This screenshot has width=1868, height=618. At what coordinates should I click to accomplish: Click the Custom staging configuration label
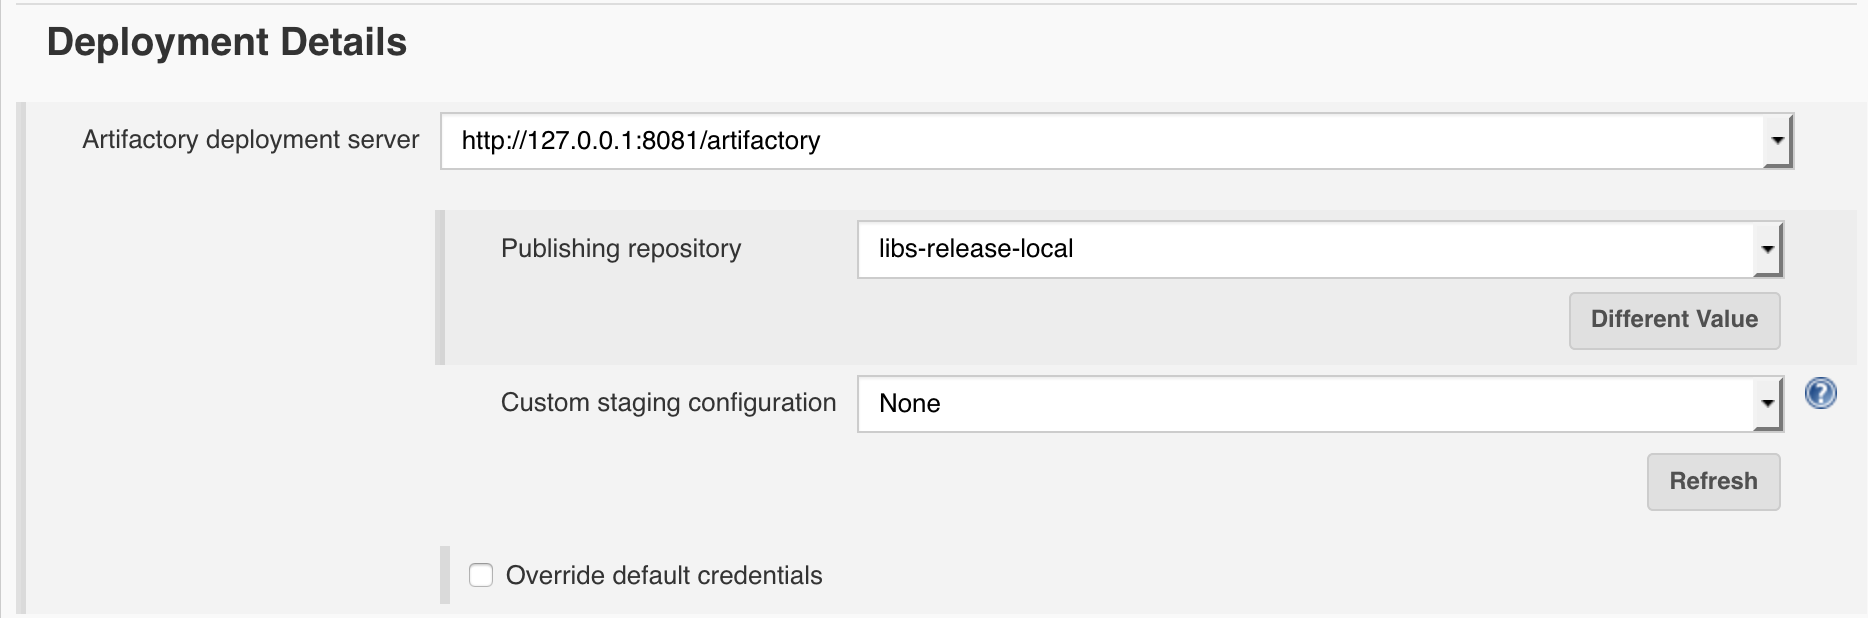pyautogui.click(x=668, y=402)
